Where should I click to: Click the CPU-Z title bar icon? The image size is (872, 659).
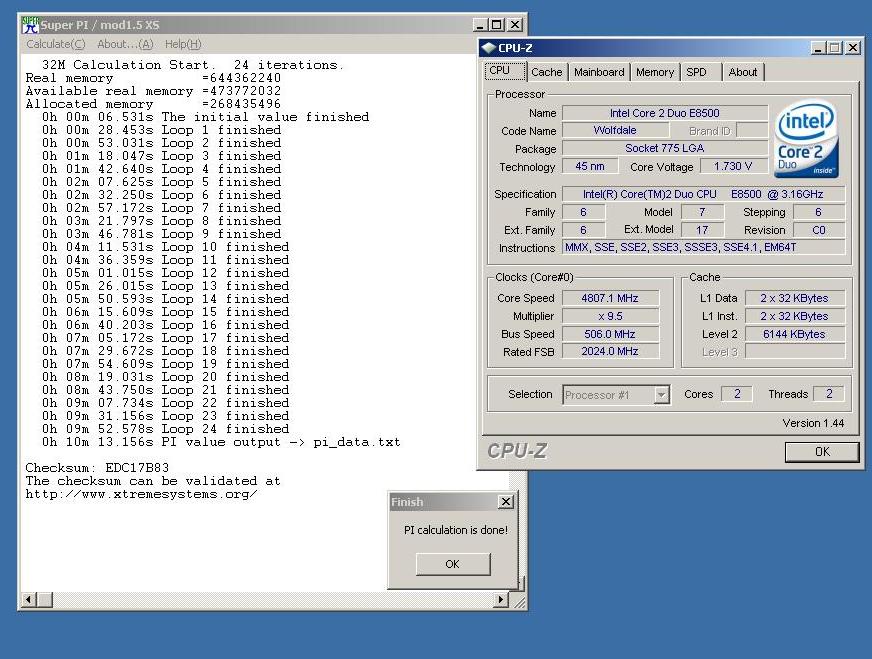point(489,48)
